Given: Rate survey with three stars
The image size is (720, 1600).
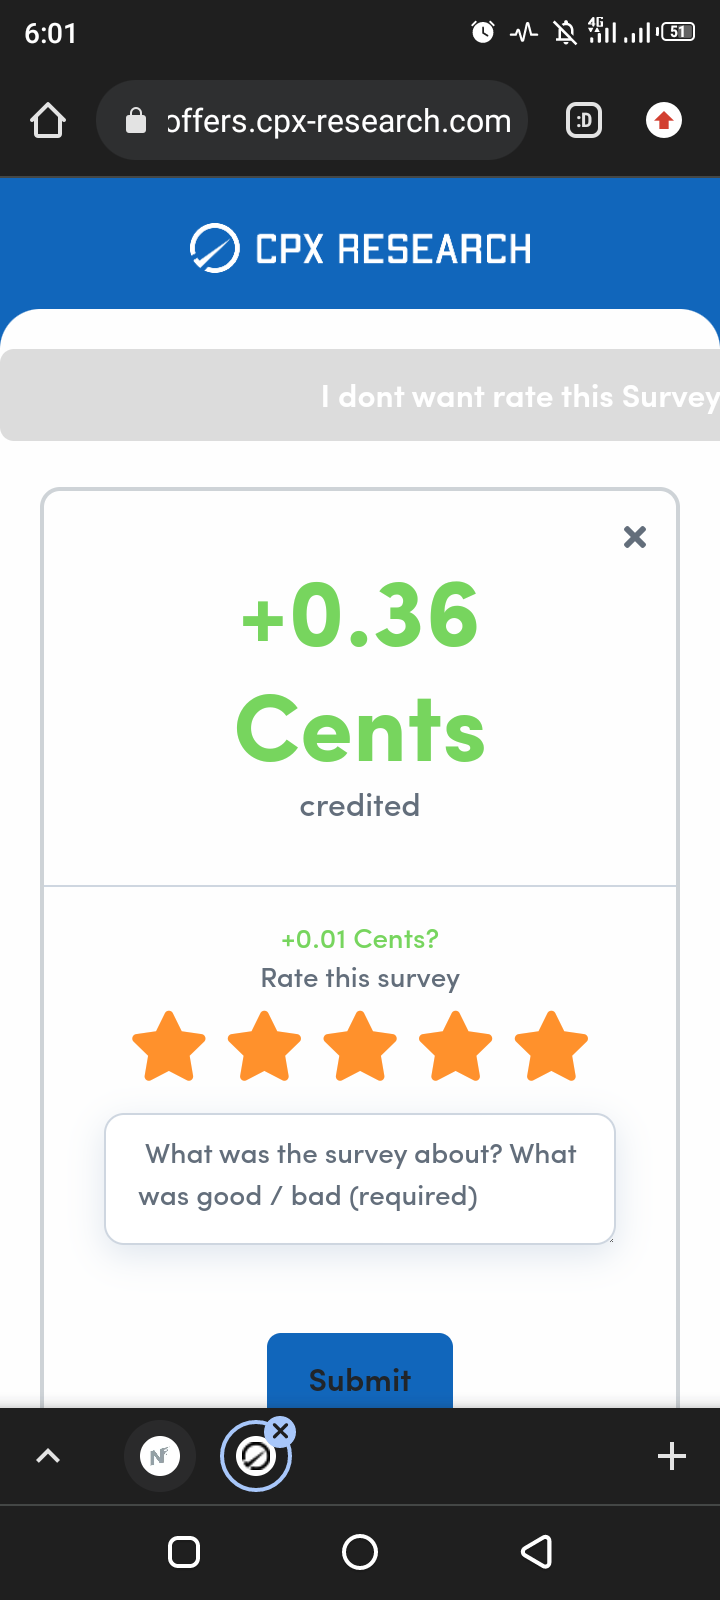Looking at the screenshot, I should click(360, 1046).
